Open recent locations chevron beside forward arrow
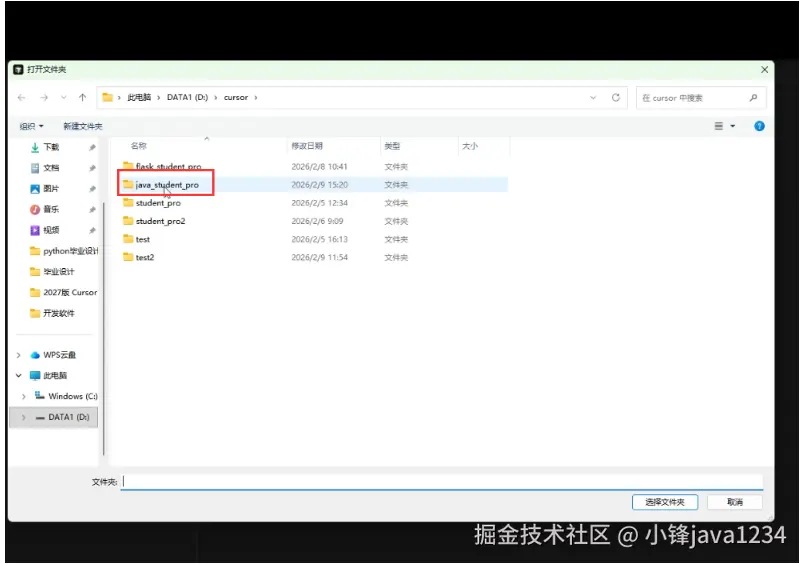The image size is (804, 566). pyautogui.click(x=64, y=97)
